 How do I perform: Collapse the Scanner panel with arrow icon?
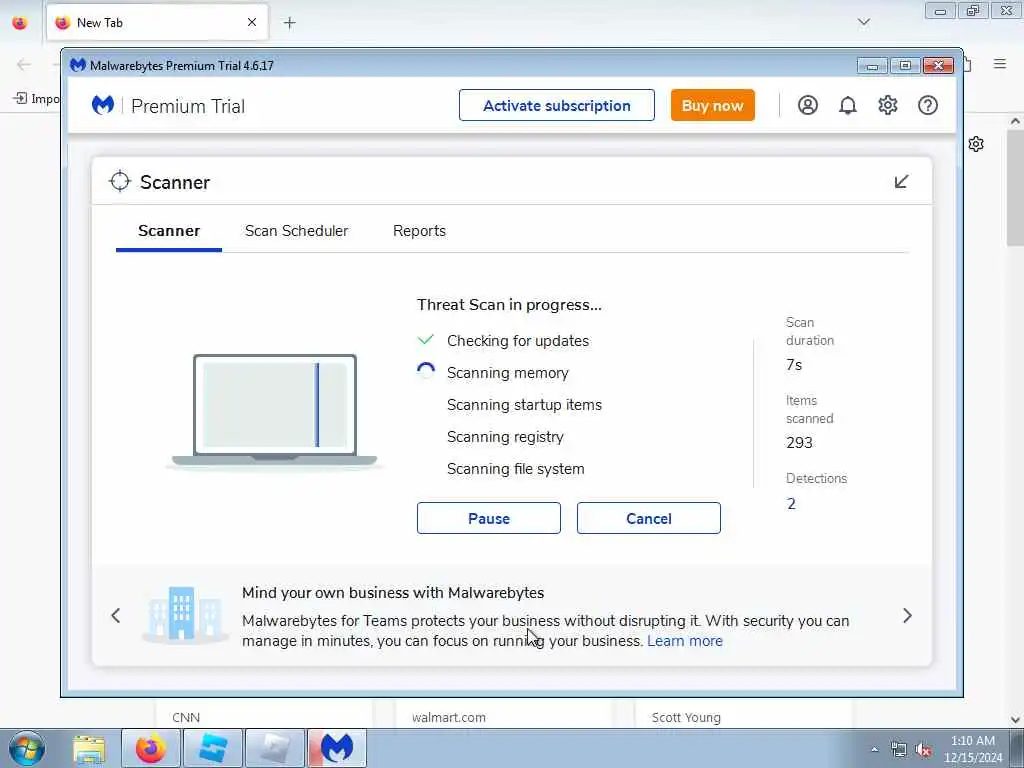pos(901,182)
